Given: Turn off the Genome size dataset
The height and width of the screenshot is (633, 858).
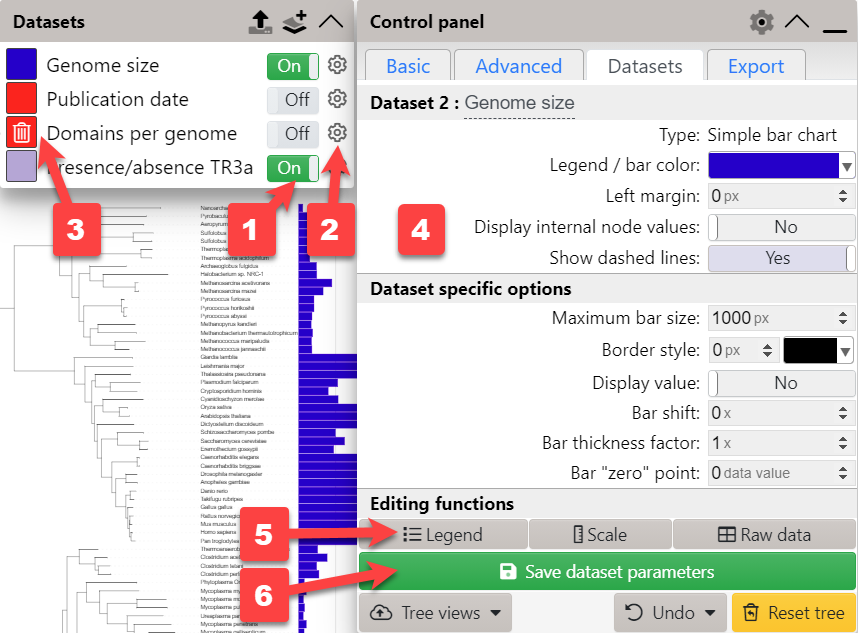Looking at the screenshot, I should pyautogui.click(x=292, y=66).
